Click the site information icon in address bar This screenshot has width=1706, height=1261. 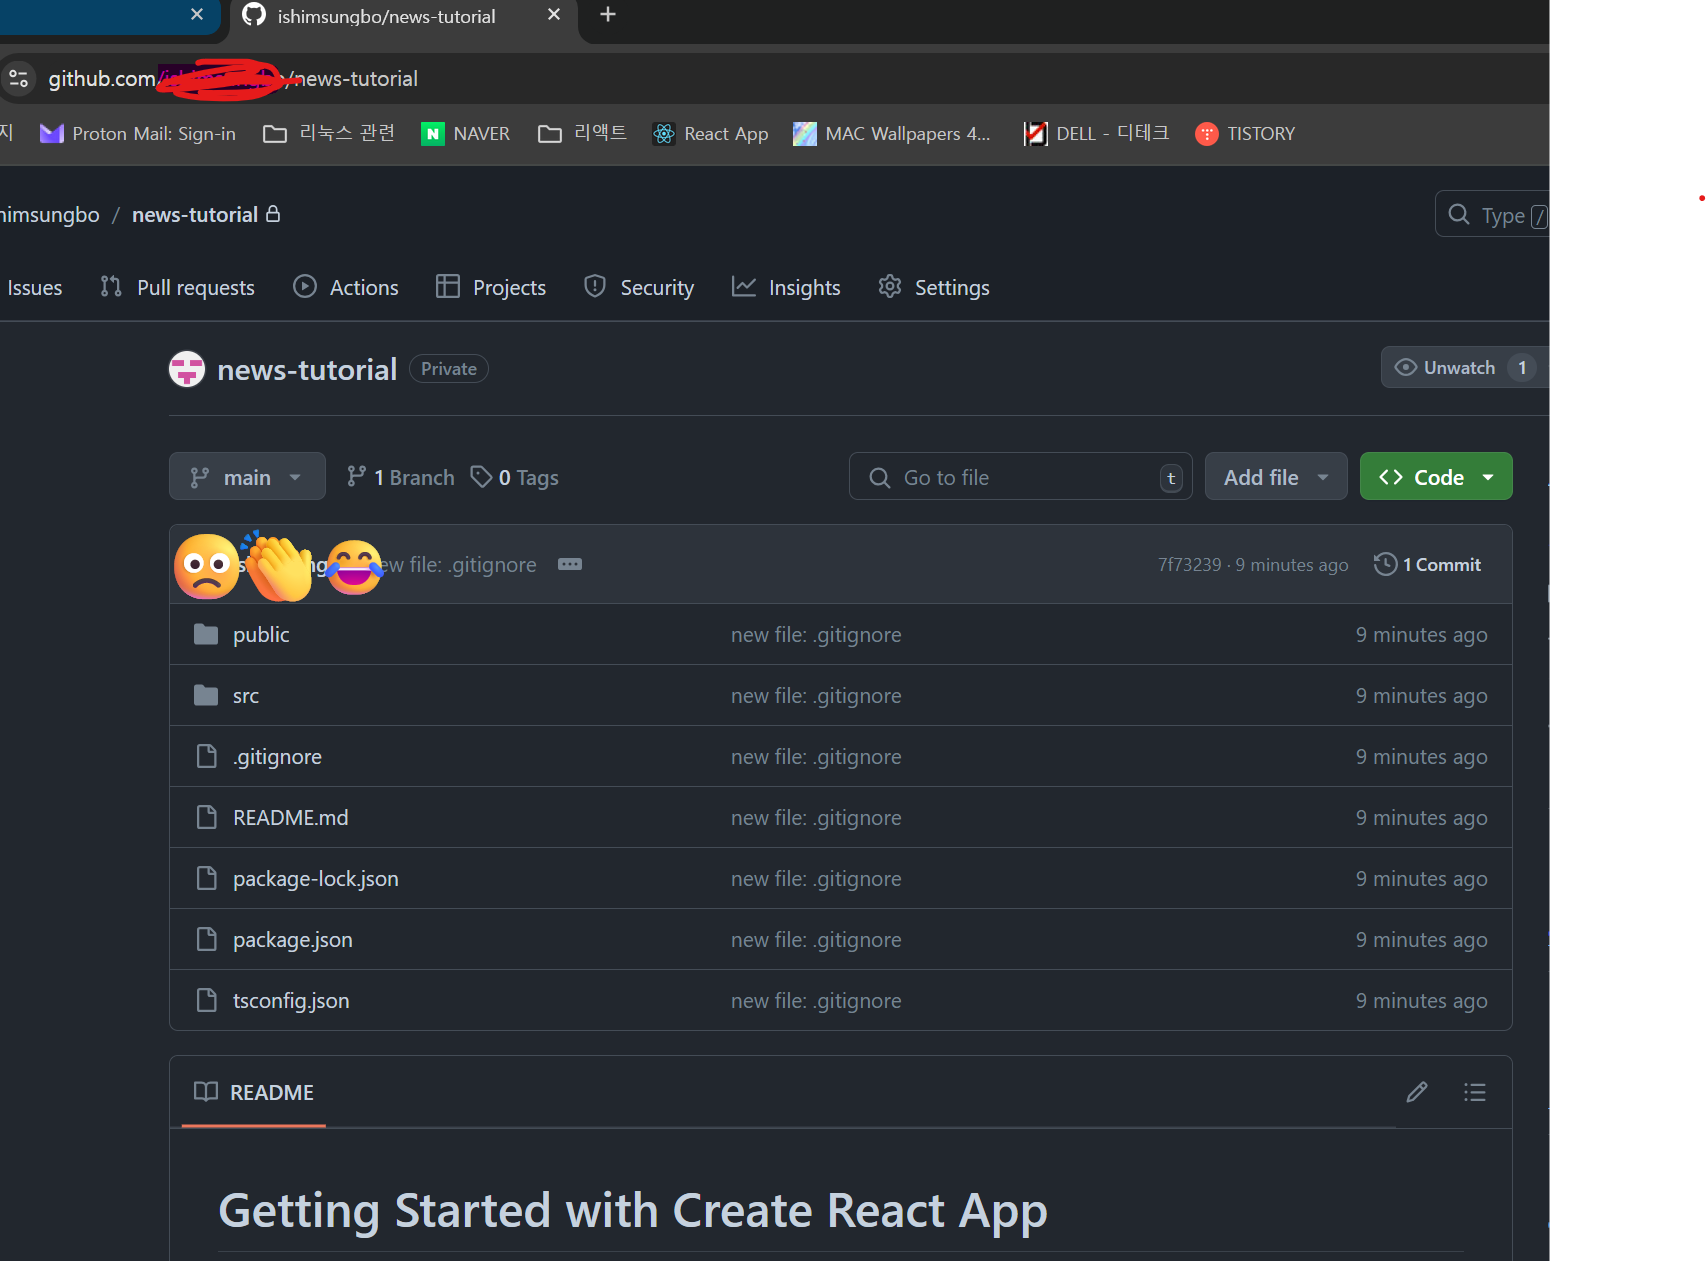[x=18, y=78]
